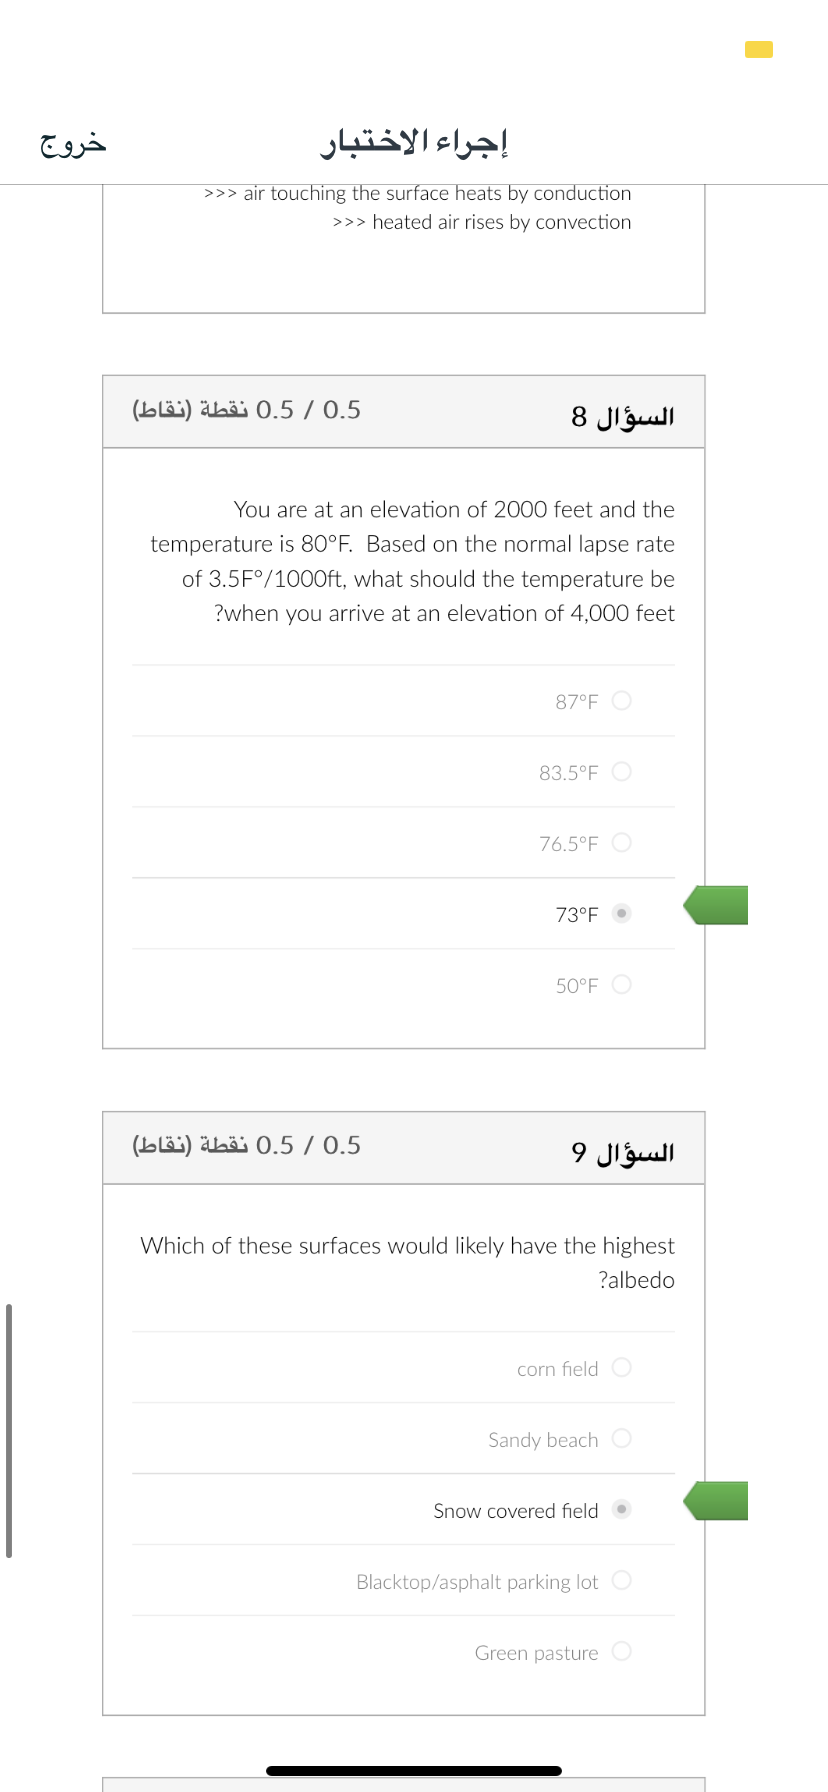Tap the yellow indicator at top right
Screen dimensions: 828x1792
(759, 49)
